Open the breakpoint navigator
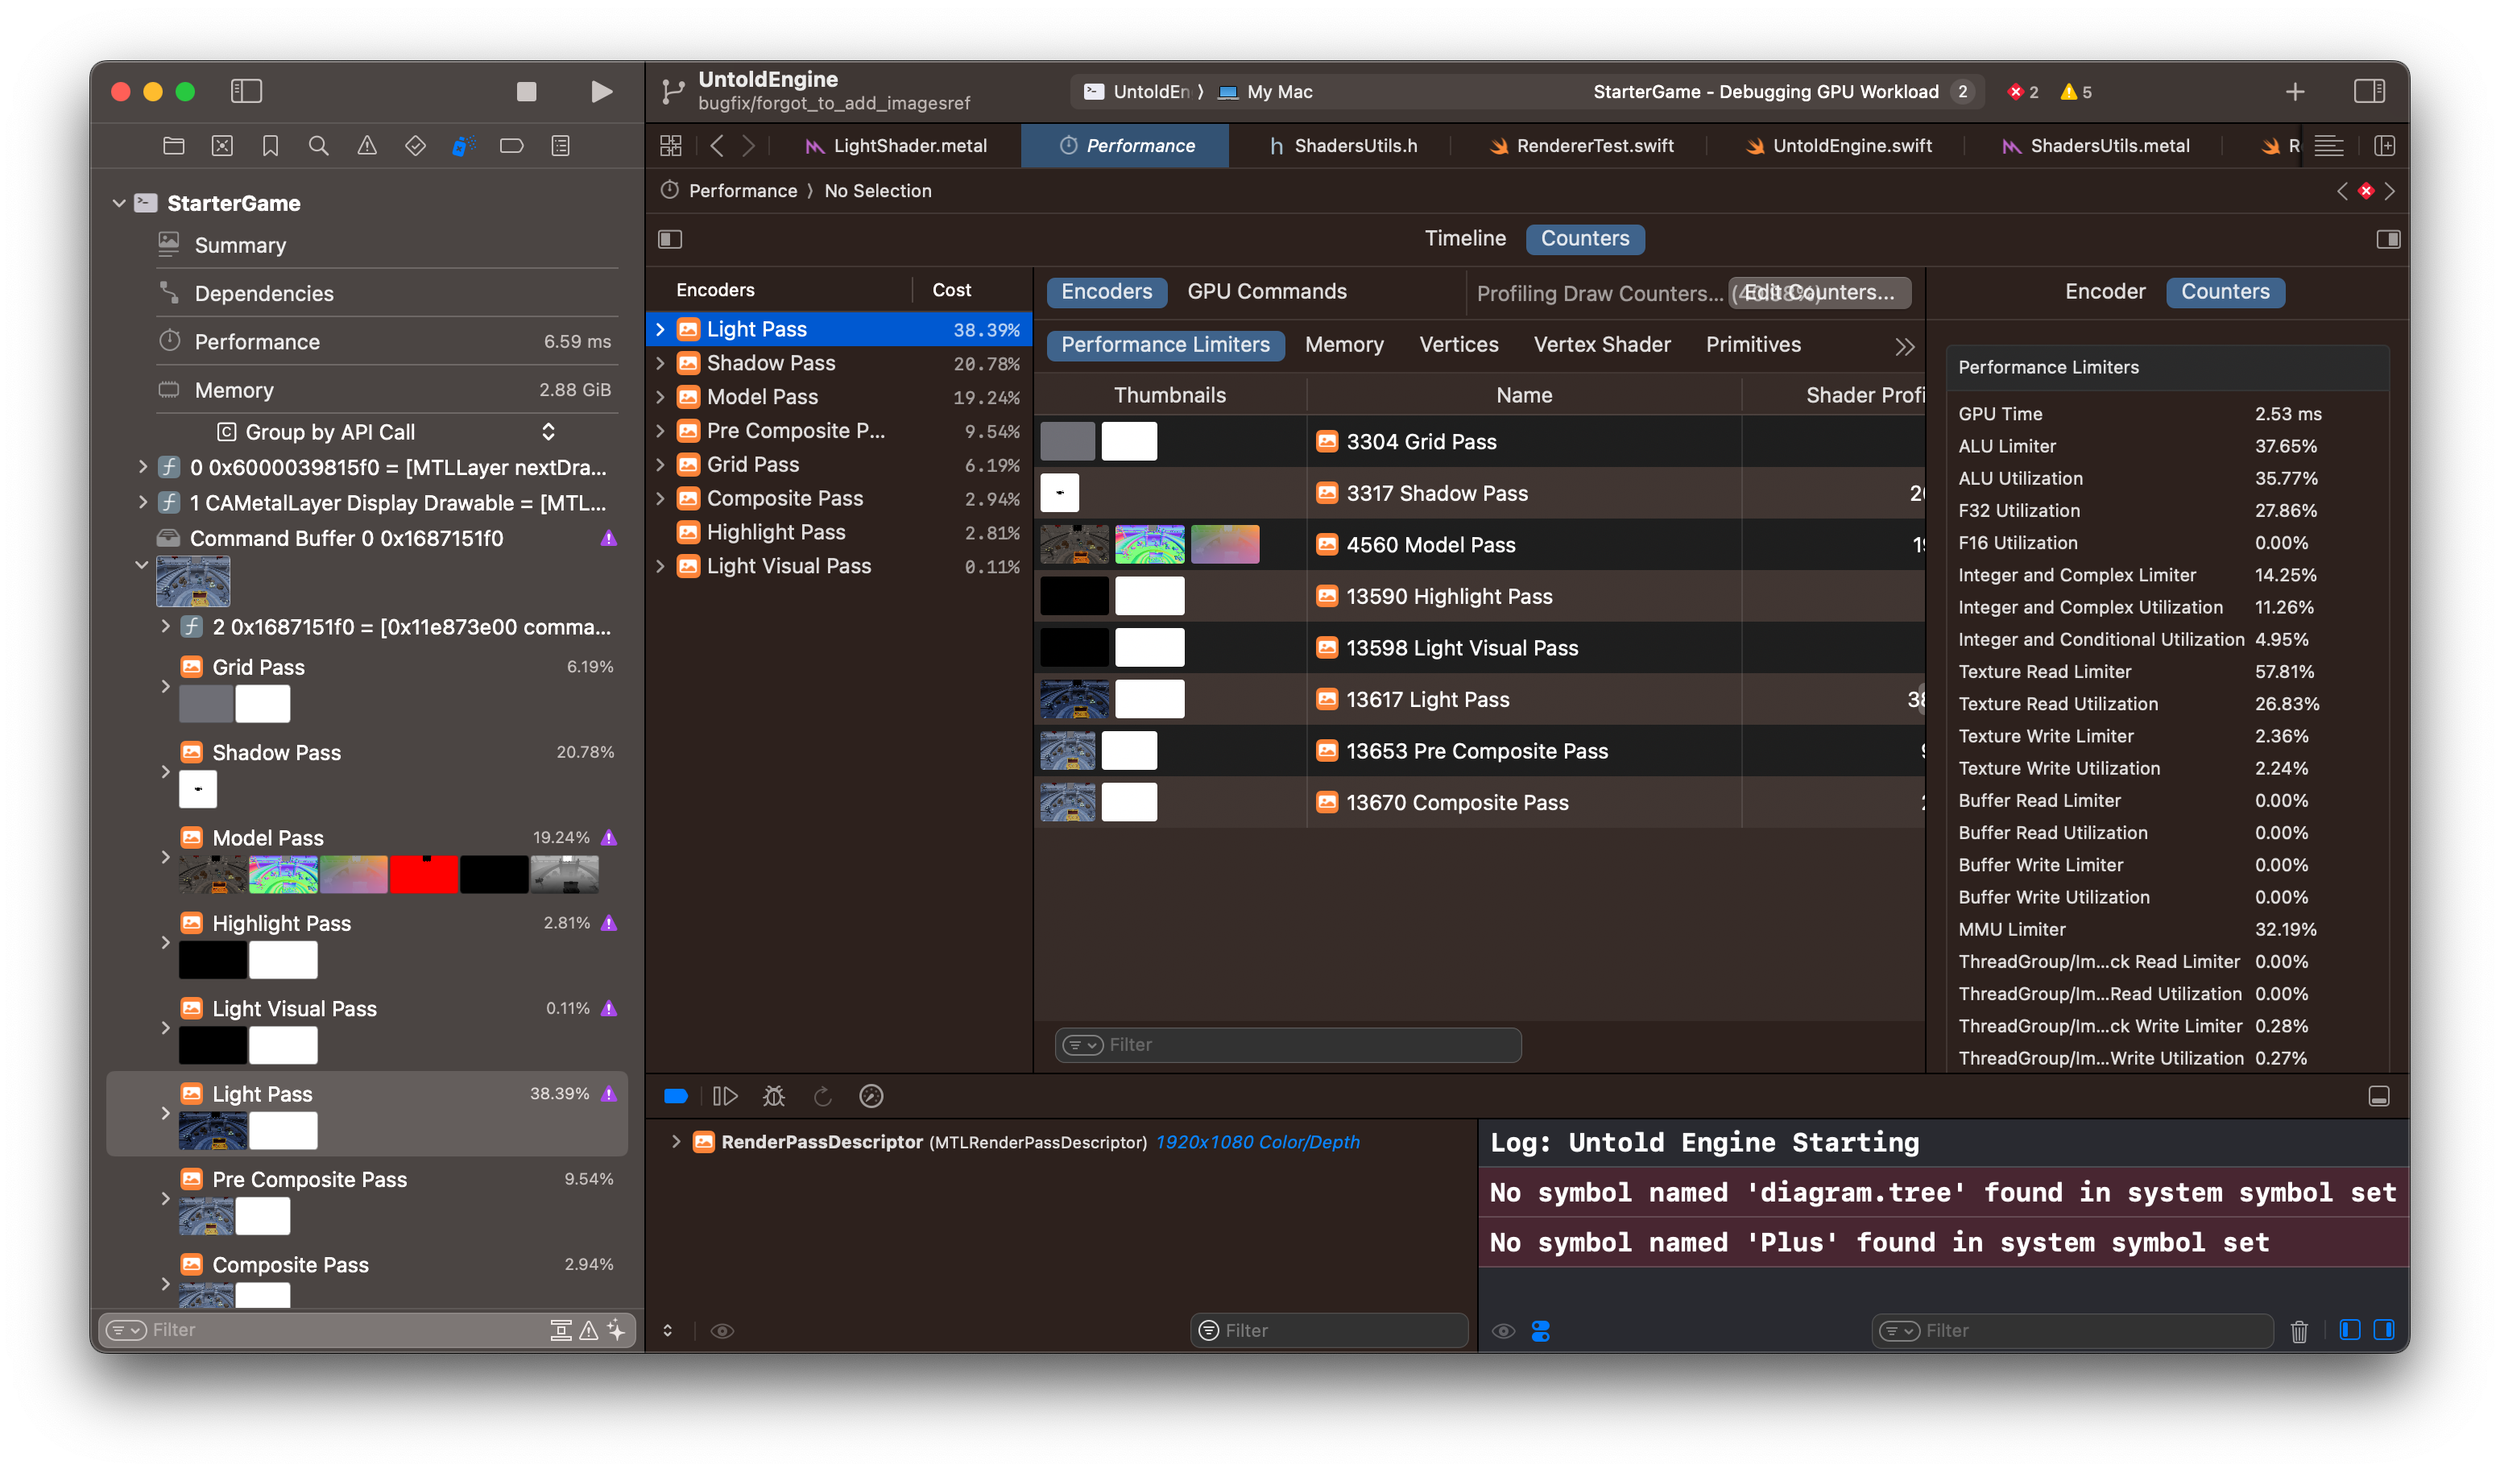The image size is (2500, 1472). [x=512, y=146]
